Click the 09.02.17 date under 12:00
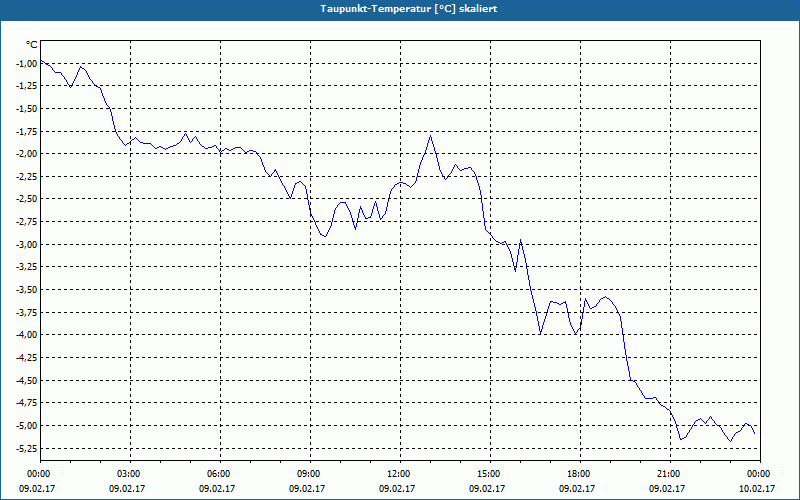 click(x=397, y=488)
